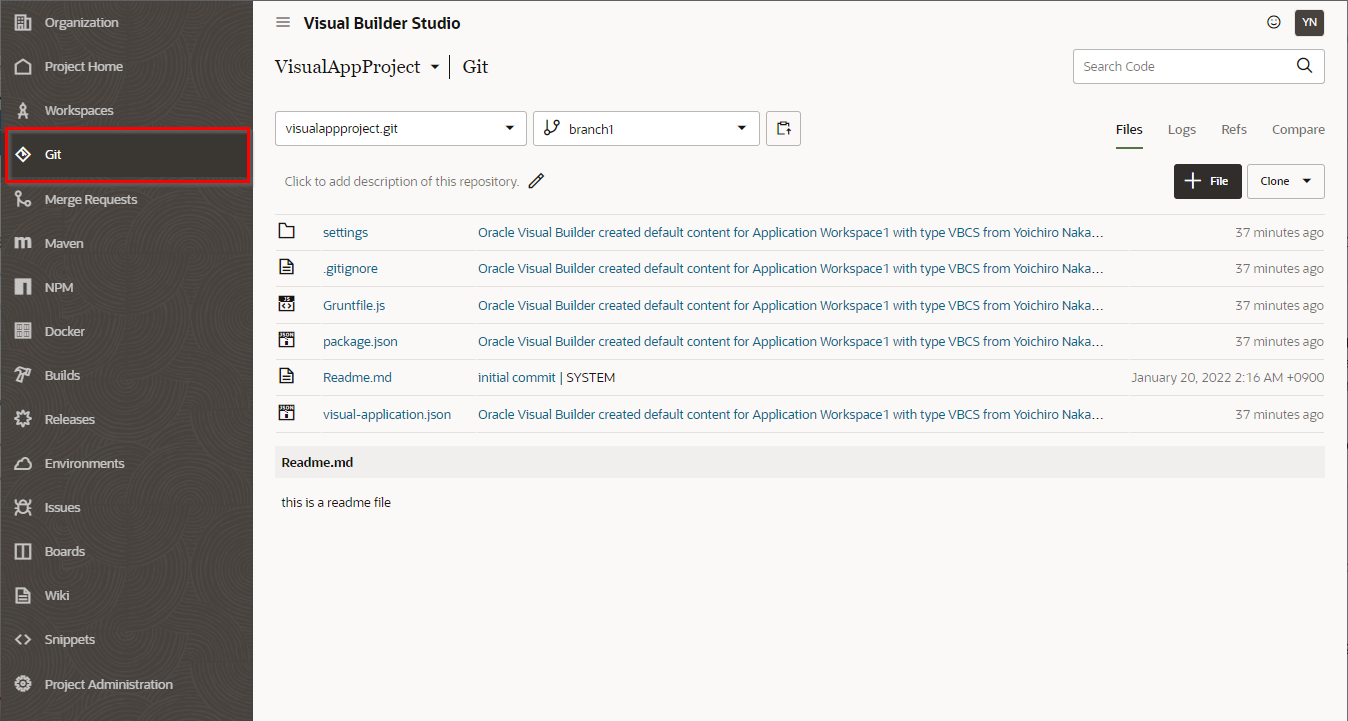Screen dimensions: 1348x721
Task: Open the YN user avatar menu
Action: coord(1309,22)
